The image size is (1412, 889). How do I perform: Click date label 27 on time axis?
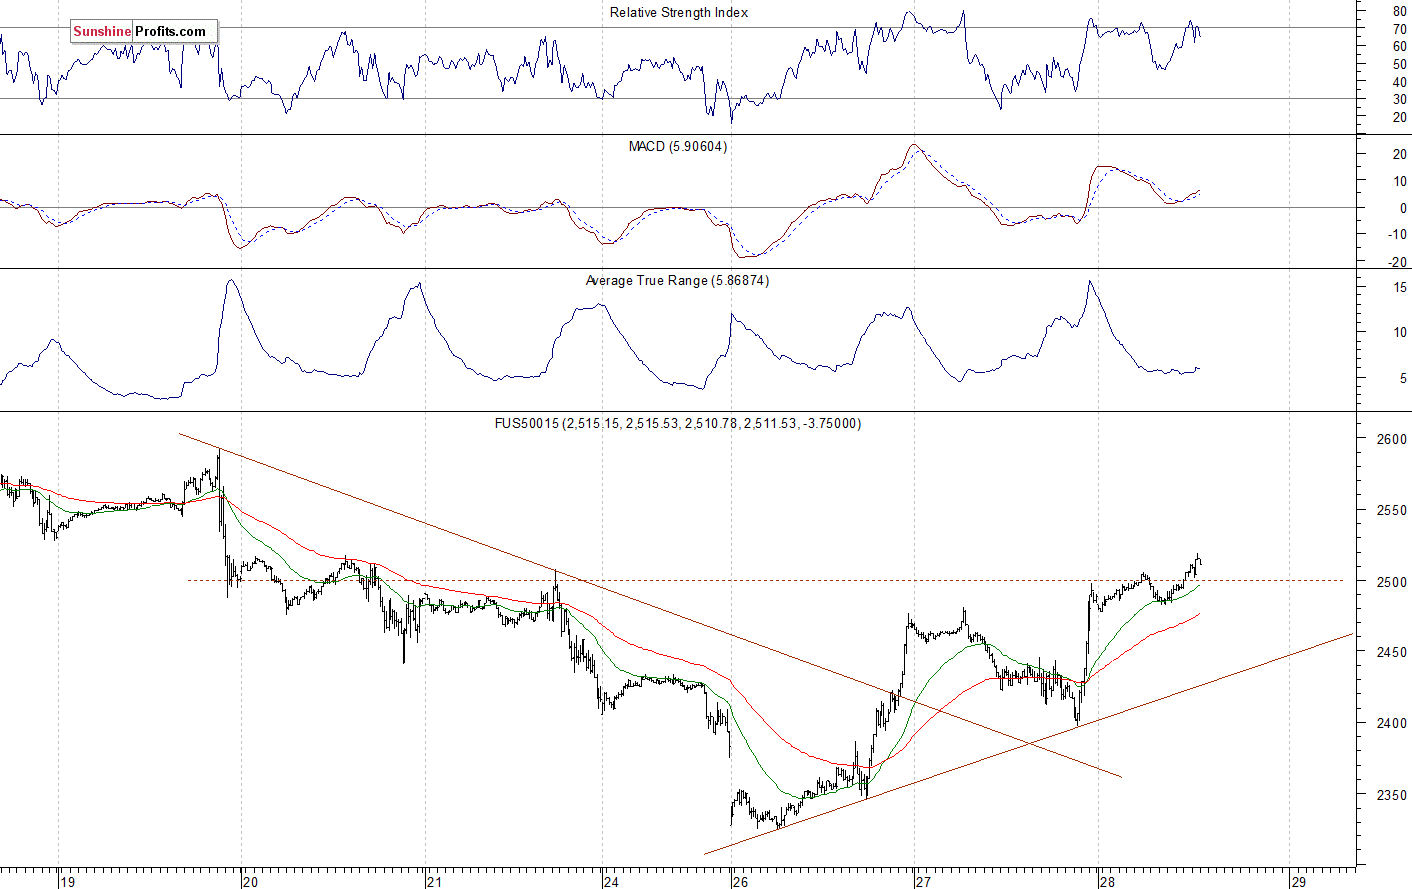point(923,882)
